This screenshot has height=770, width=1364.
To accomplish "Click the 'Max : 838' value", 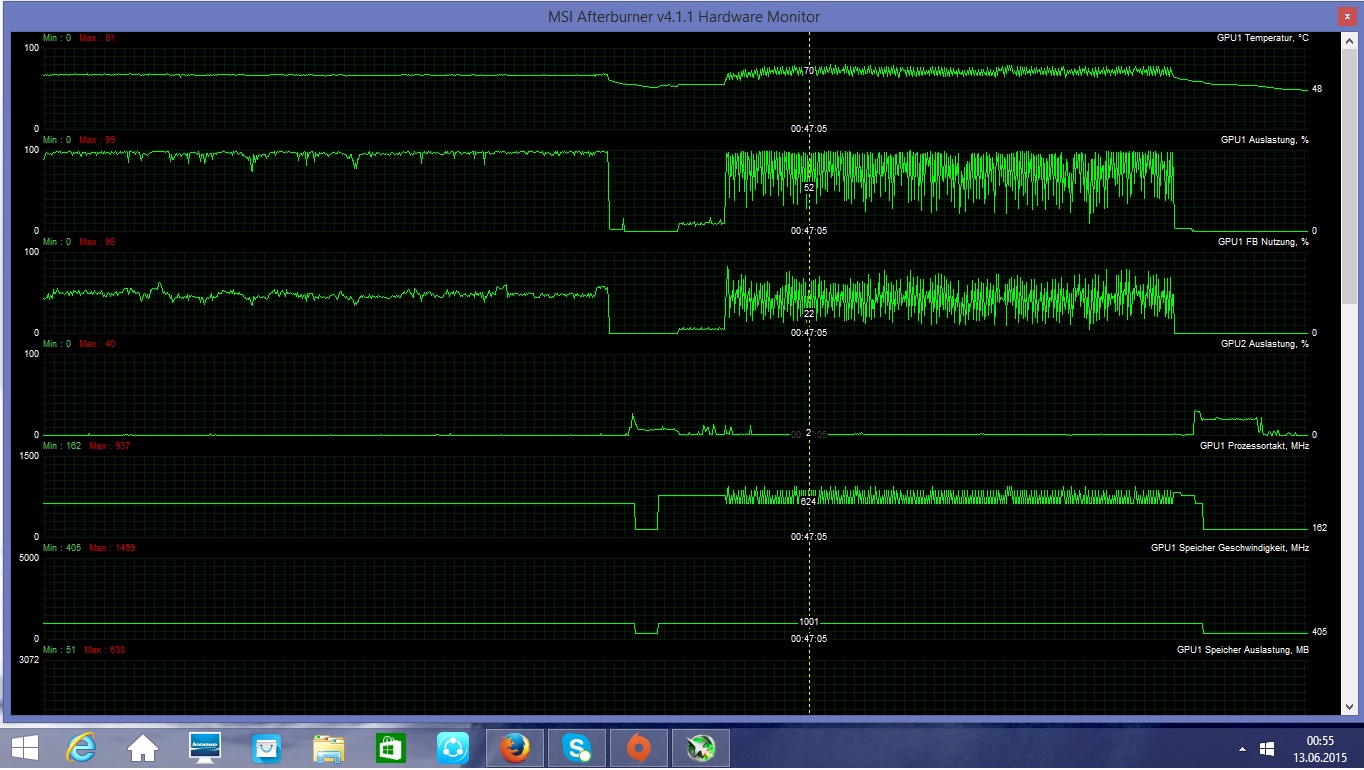I will (x=105, y=650).
